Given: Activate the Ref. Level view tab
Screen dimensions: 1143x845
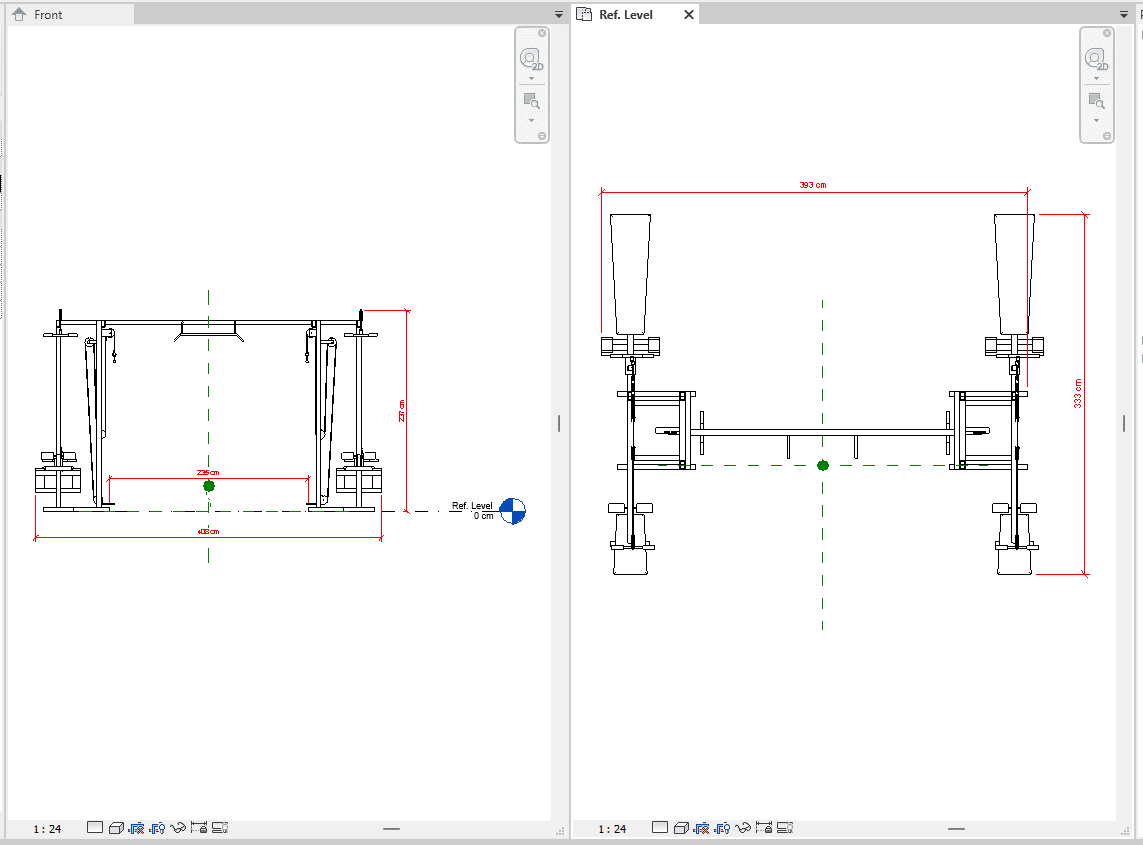Looking at the screenshot, I should click(x=625, y=15).
